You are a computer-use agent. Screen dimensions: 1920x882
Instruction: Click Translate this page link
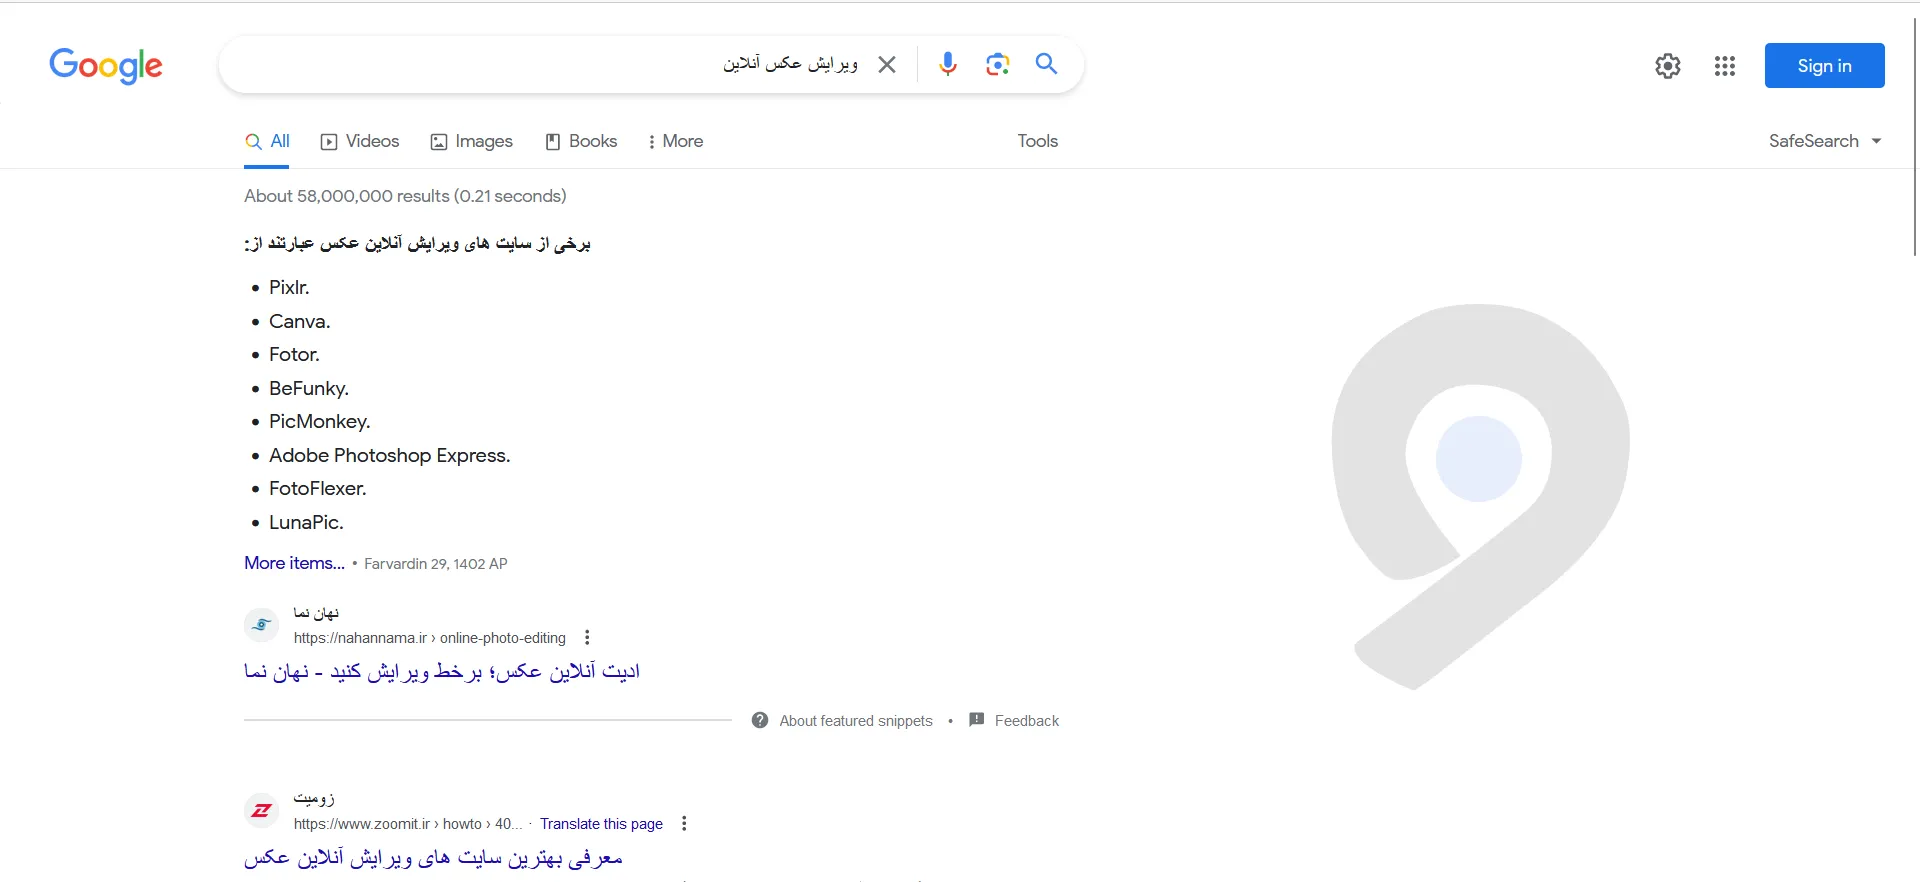(601, 824)
